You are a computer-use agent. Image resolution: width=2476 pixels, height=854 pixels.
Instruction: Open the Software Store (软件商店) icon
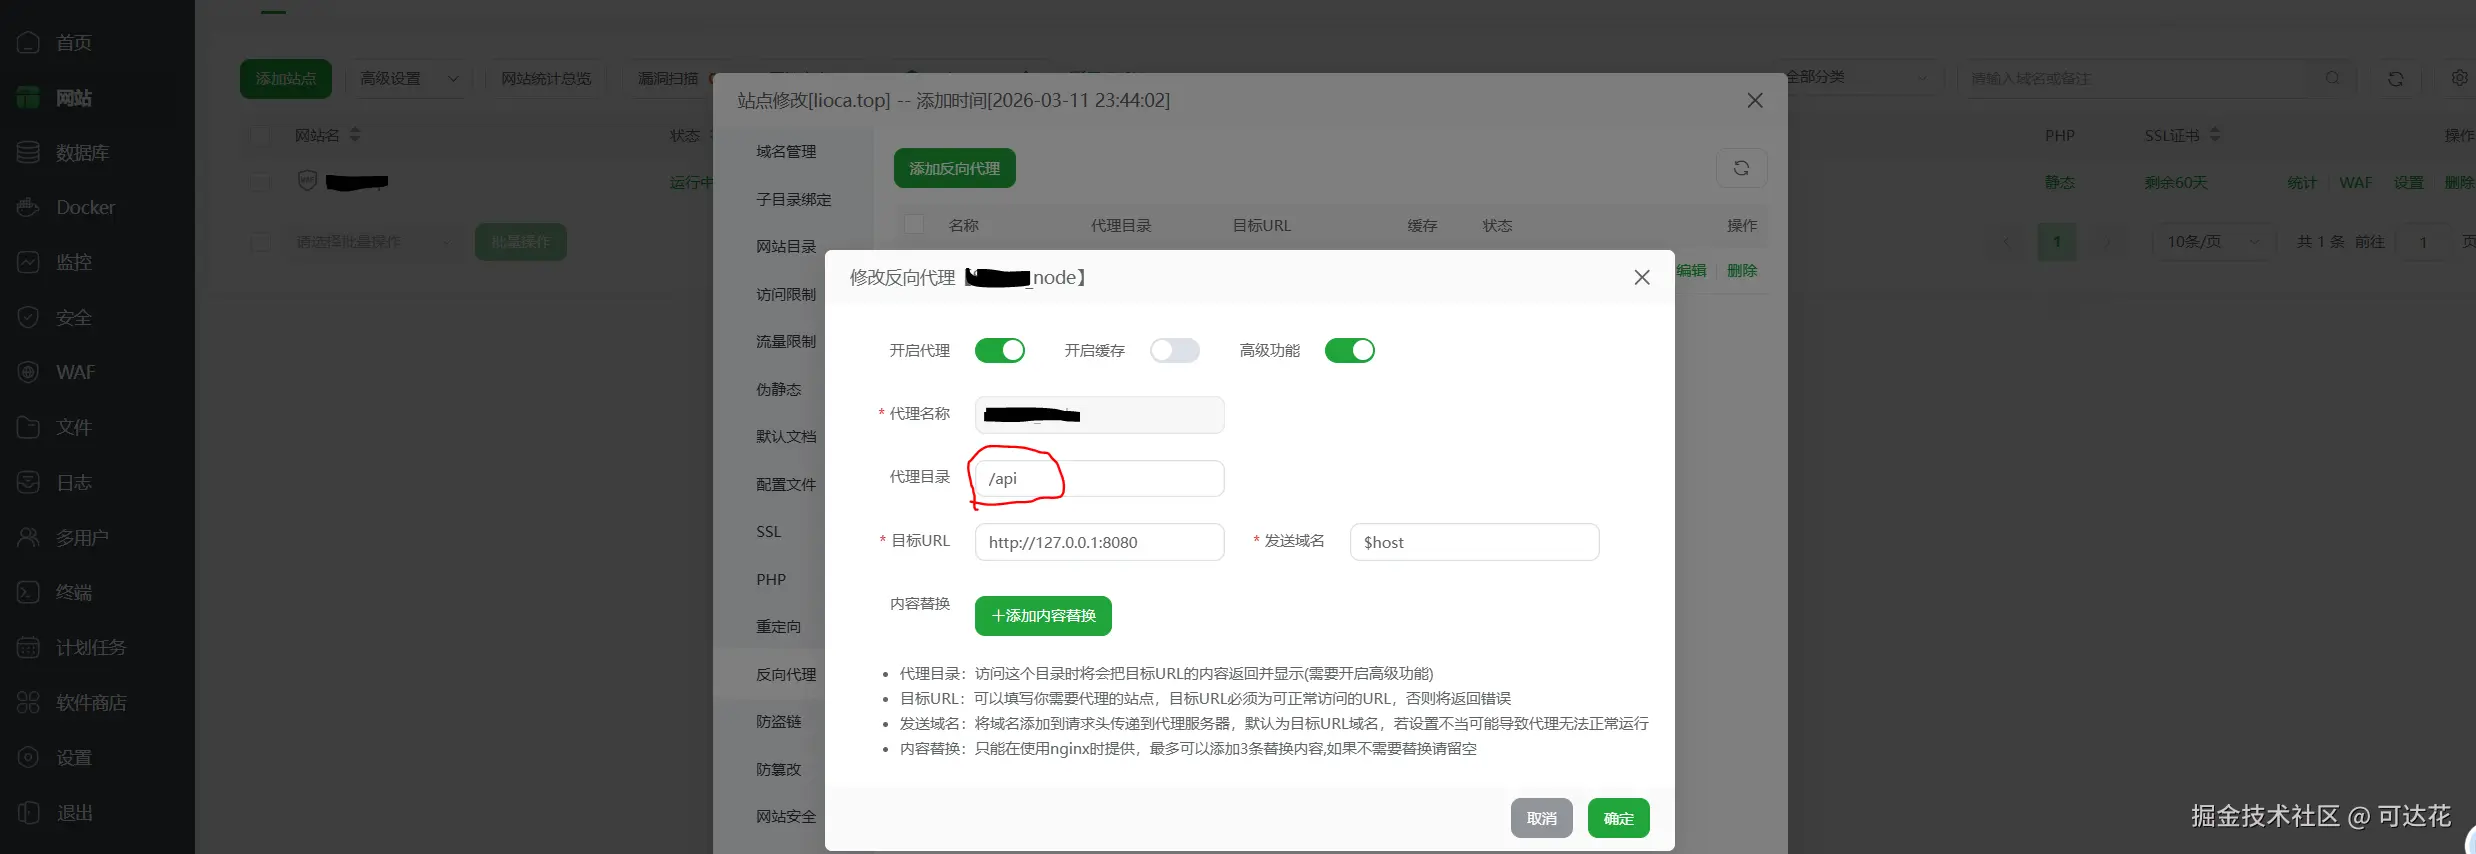(28, 703)
